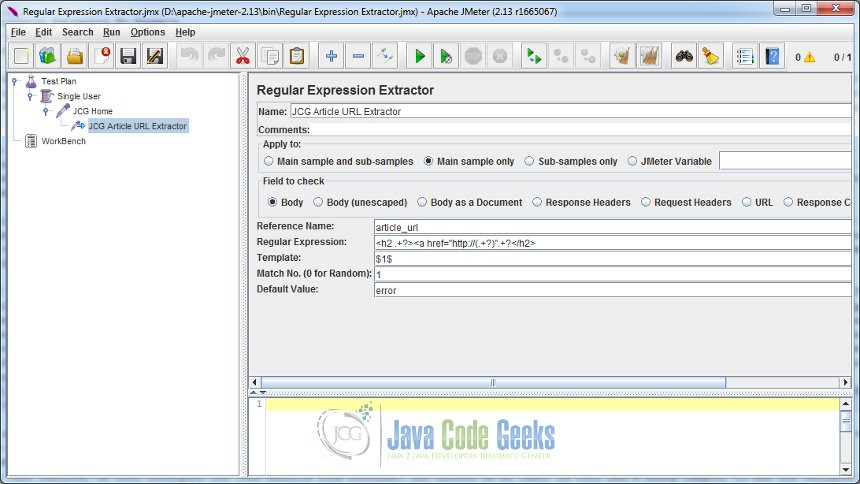Click the Open file folder icon
The height and width of the screenshot is (484, 860).
point(75,56)
